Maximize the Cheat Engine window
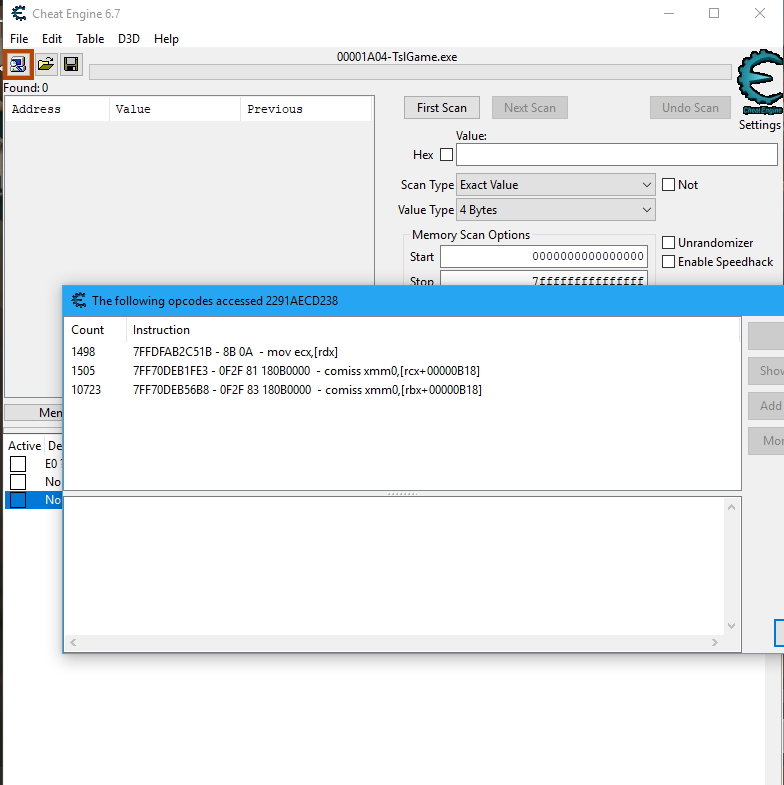Image resolution: width=784 pixels, height=785 pixels. coord(714,14)
